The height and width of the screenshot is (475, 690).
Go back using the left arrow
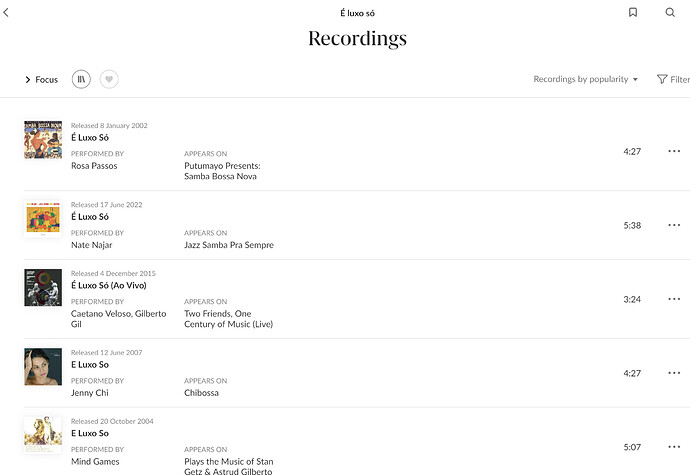(6, 12)
